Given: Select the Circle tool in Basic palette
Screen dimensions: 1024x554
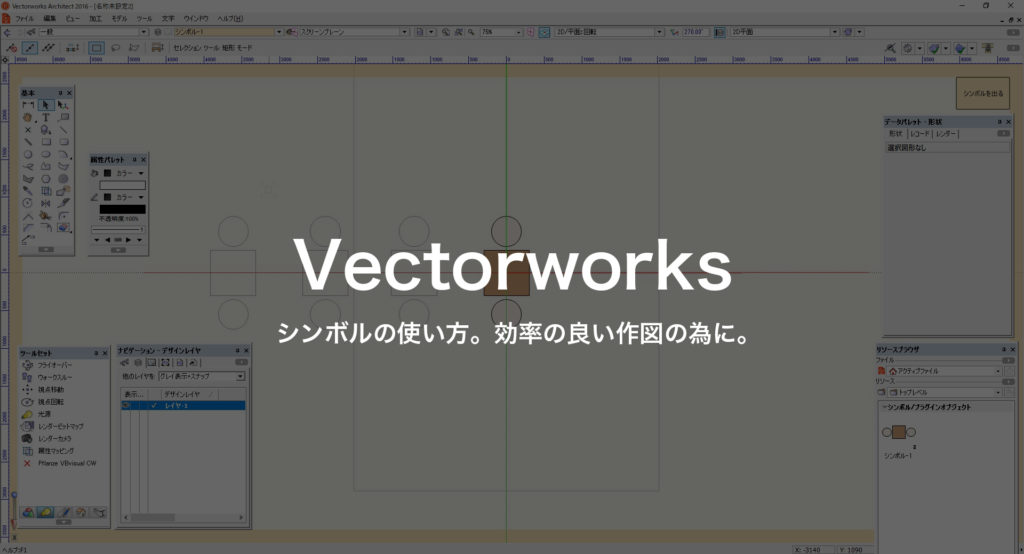Looking at the screenshot, I should click(27, 154).
